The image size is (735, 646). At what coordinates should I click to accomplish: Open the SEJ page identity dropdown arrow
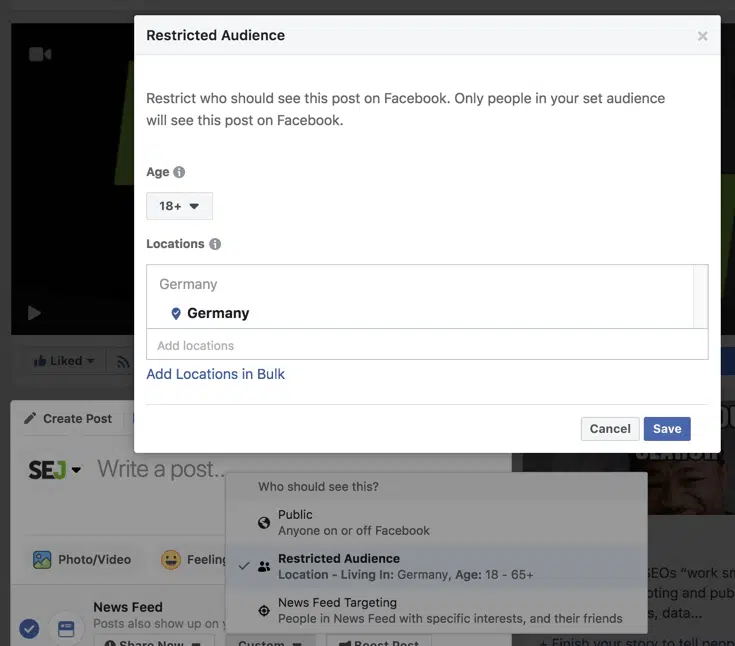tap(76, 469)
